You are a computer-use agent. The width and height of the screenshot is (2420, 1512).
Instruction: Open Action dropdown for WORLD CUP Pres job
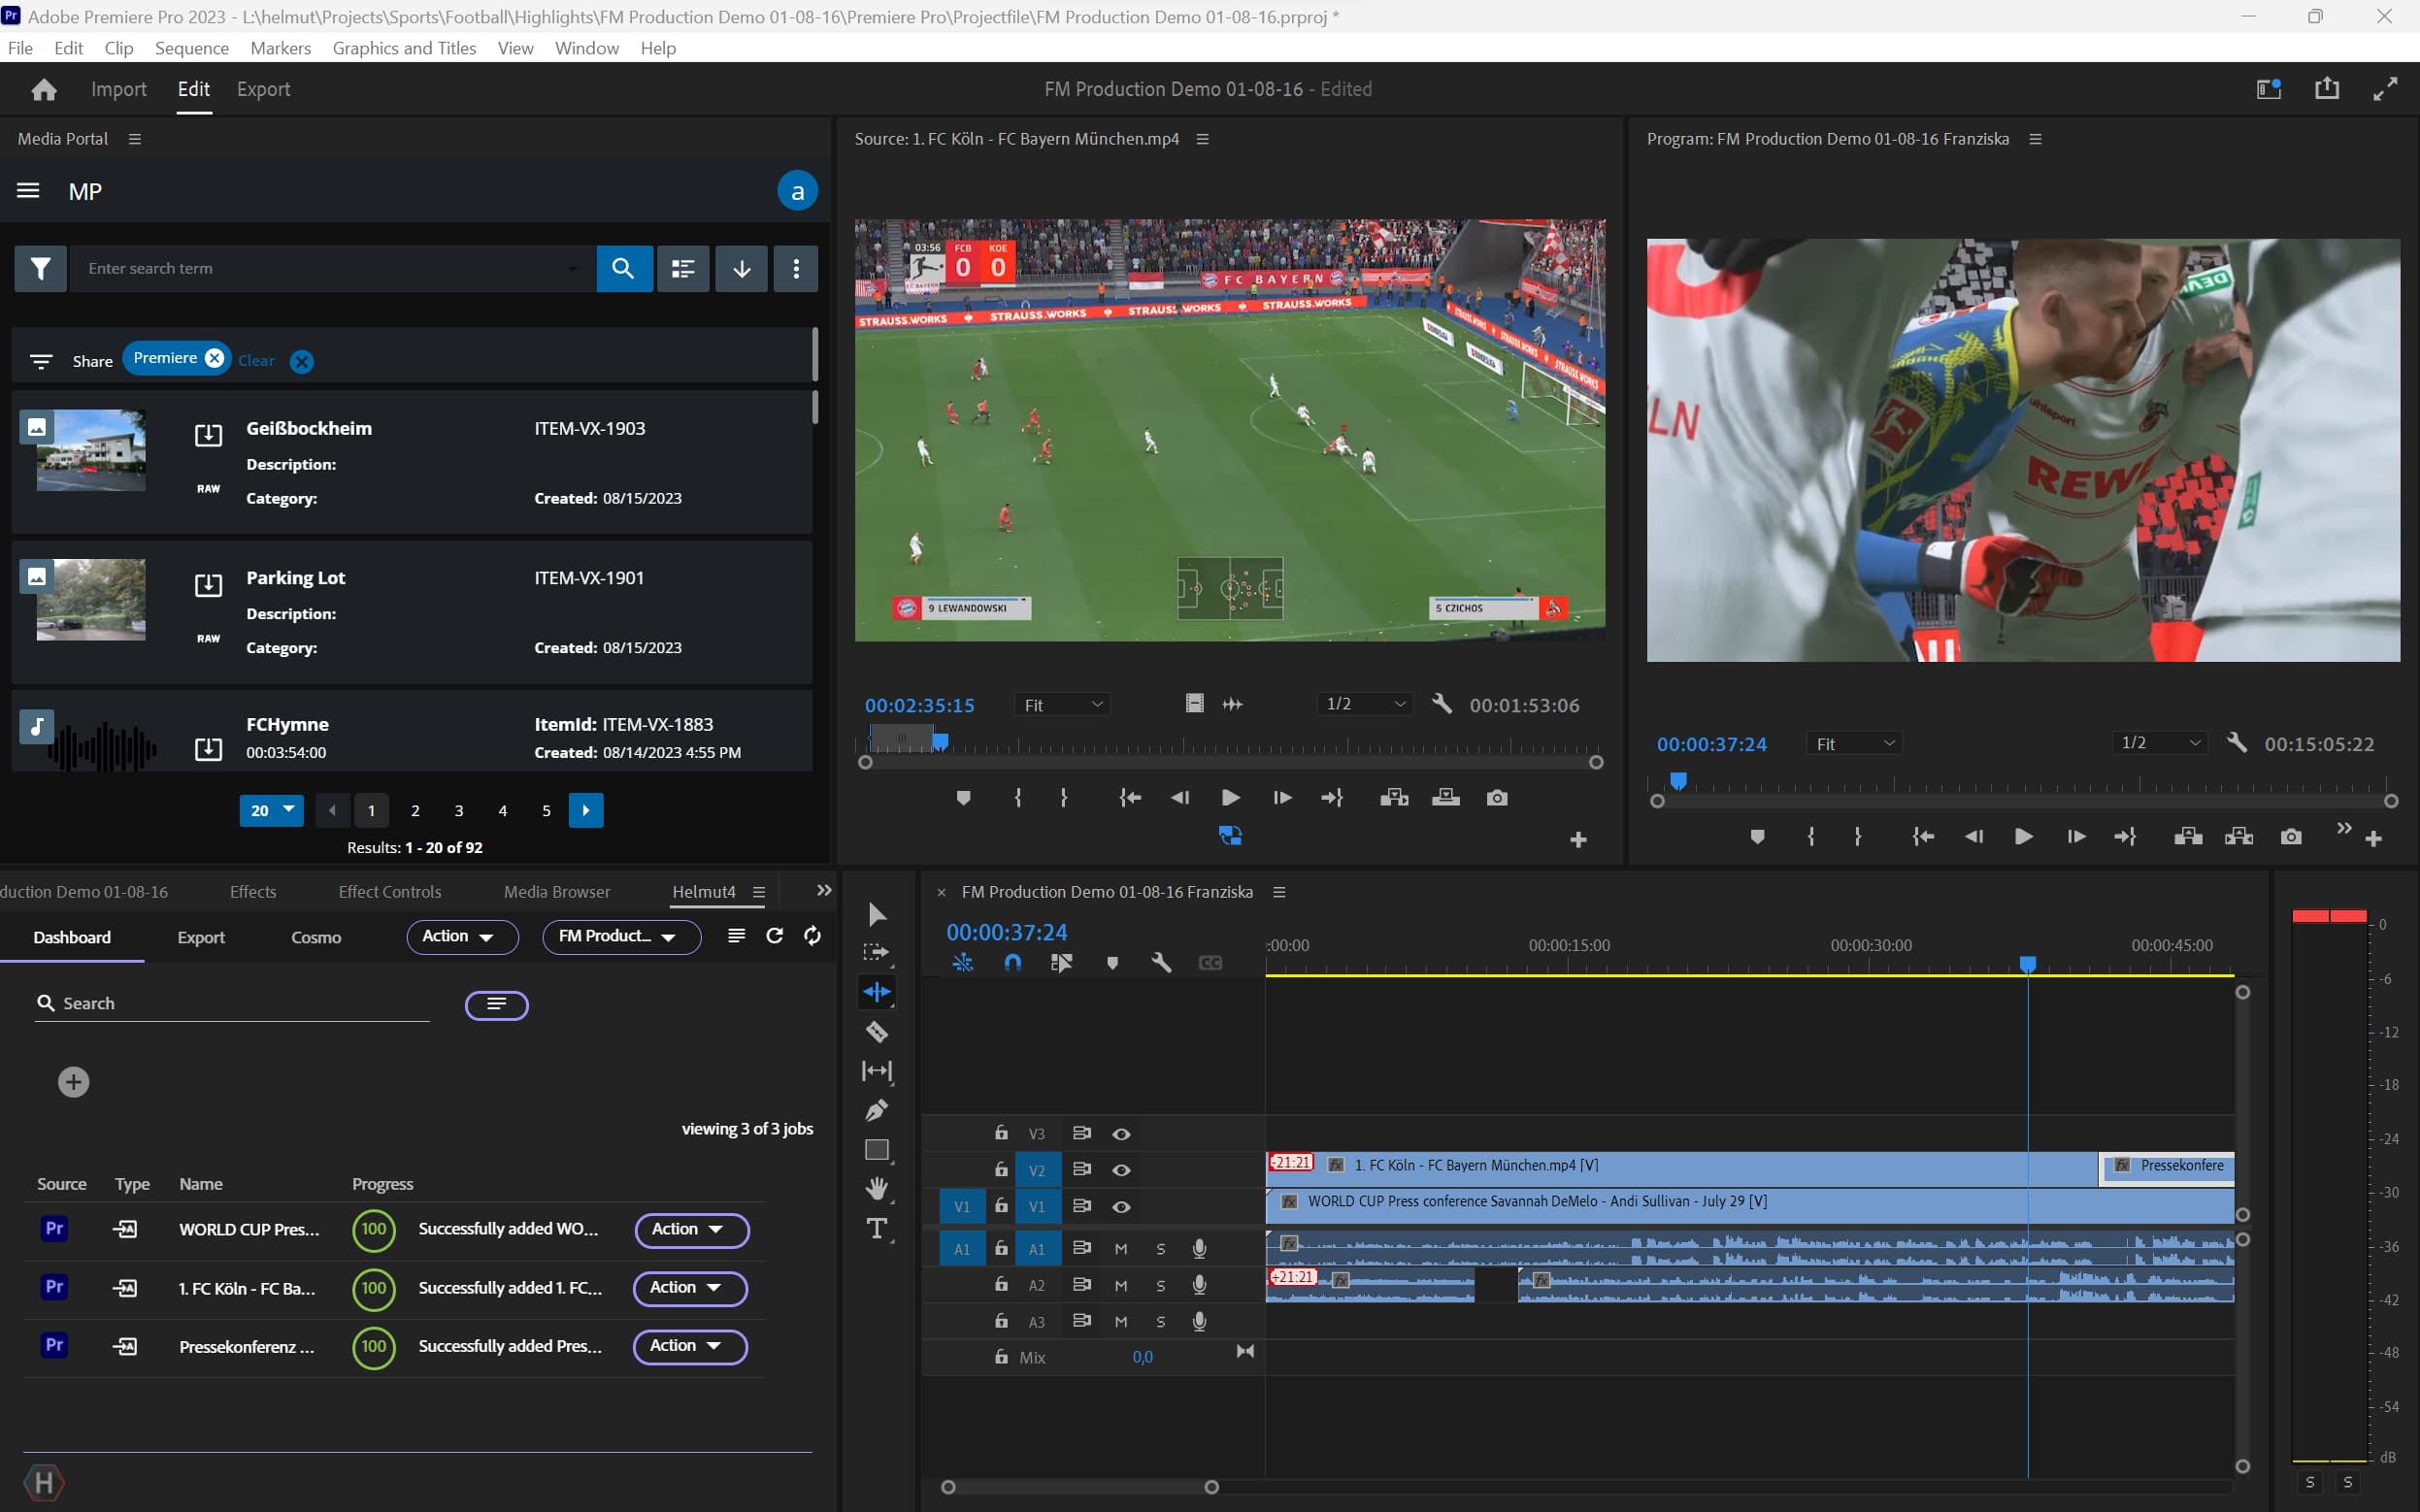coord(691,1230)
